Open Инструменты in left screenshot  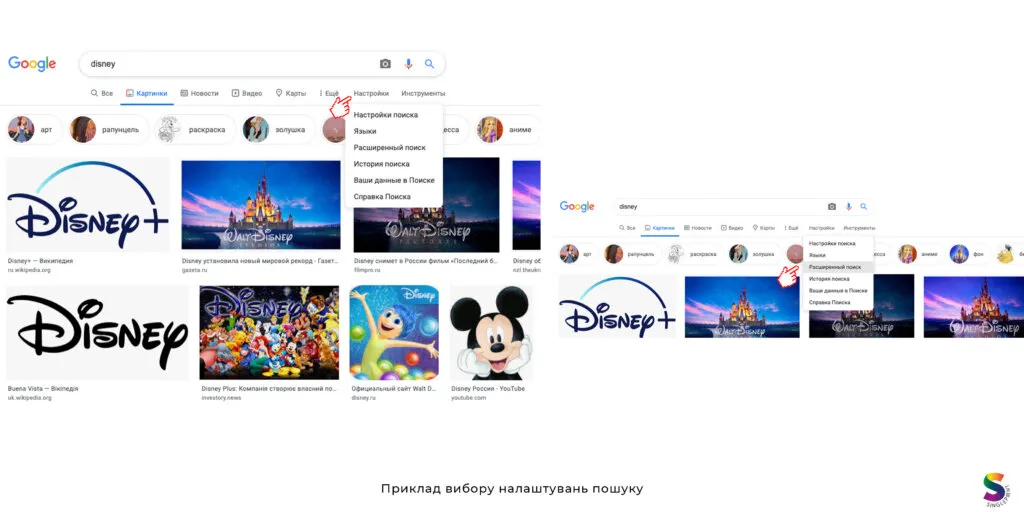423,93
